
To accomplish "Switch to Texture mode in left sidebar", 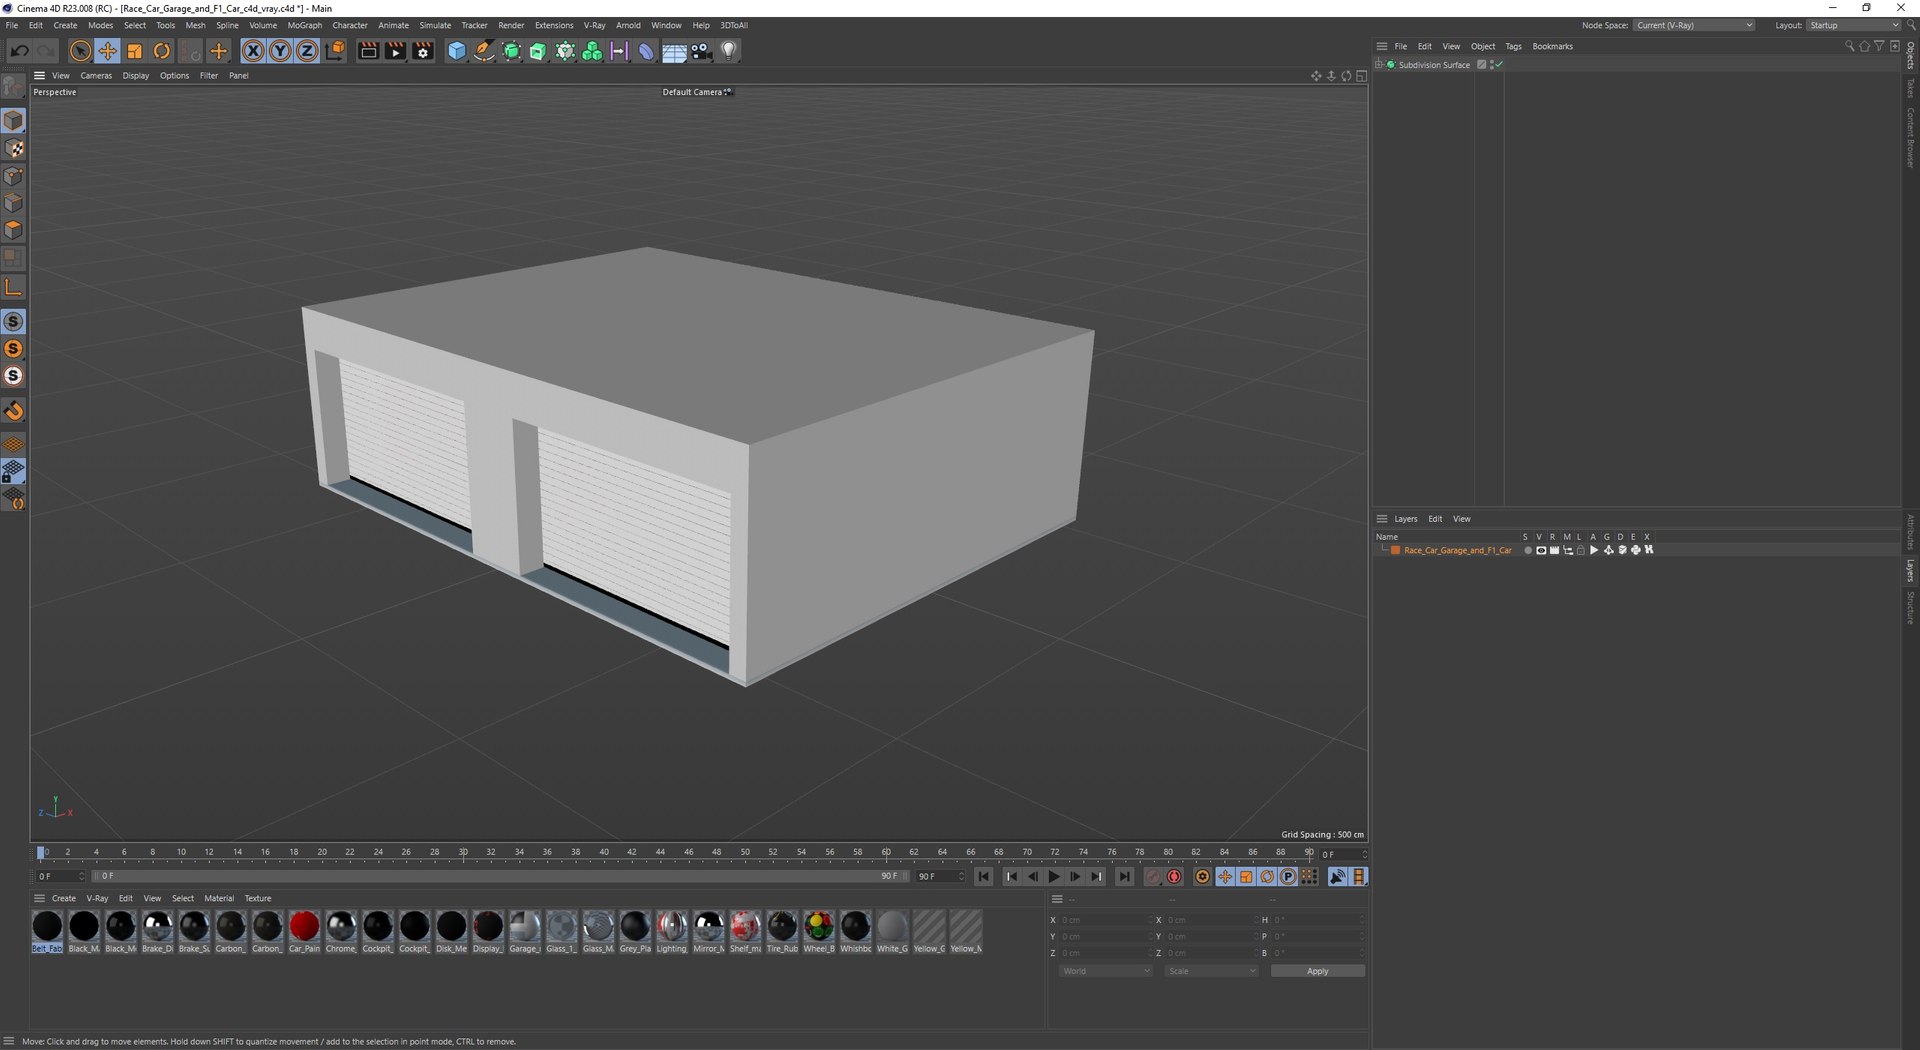I will point(14,149).
